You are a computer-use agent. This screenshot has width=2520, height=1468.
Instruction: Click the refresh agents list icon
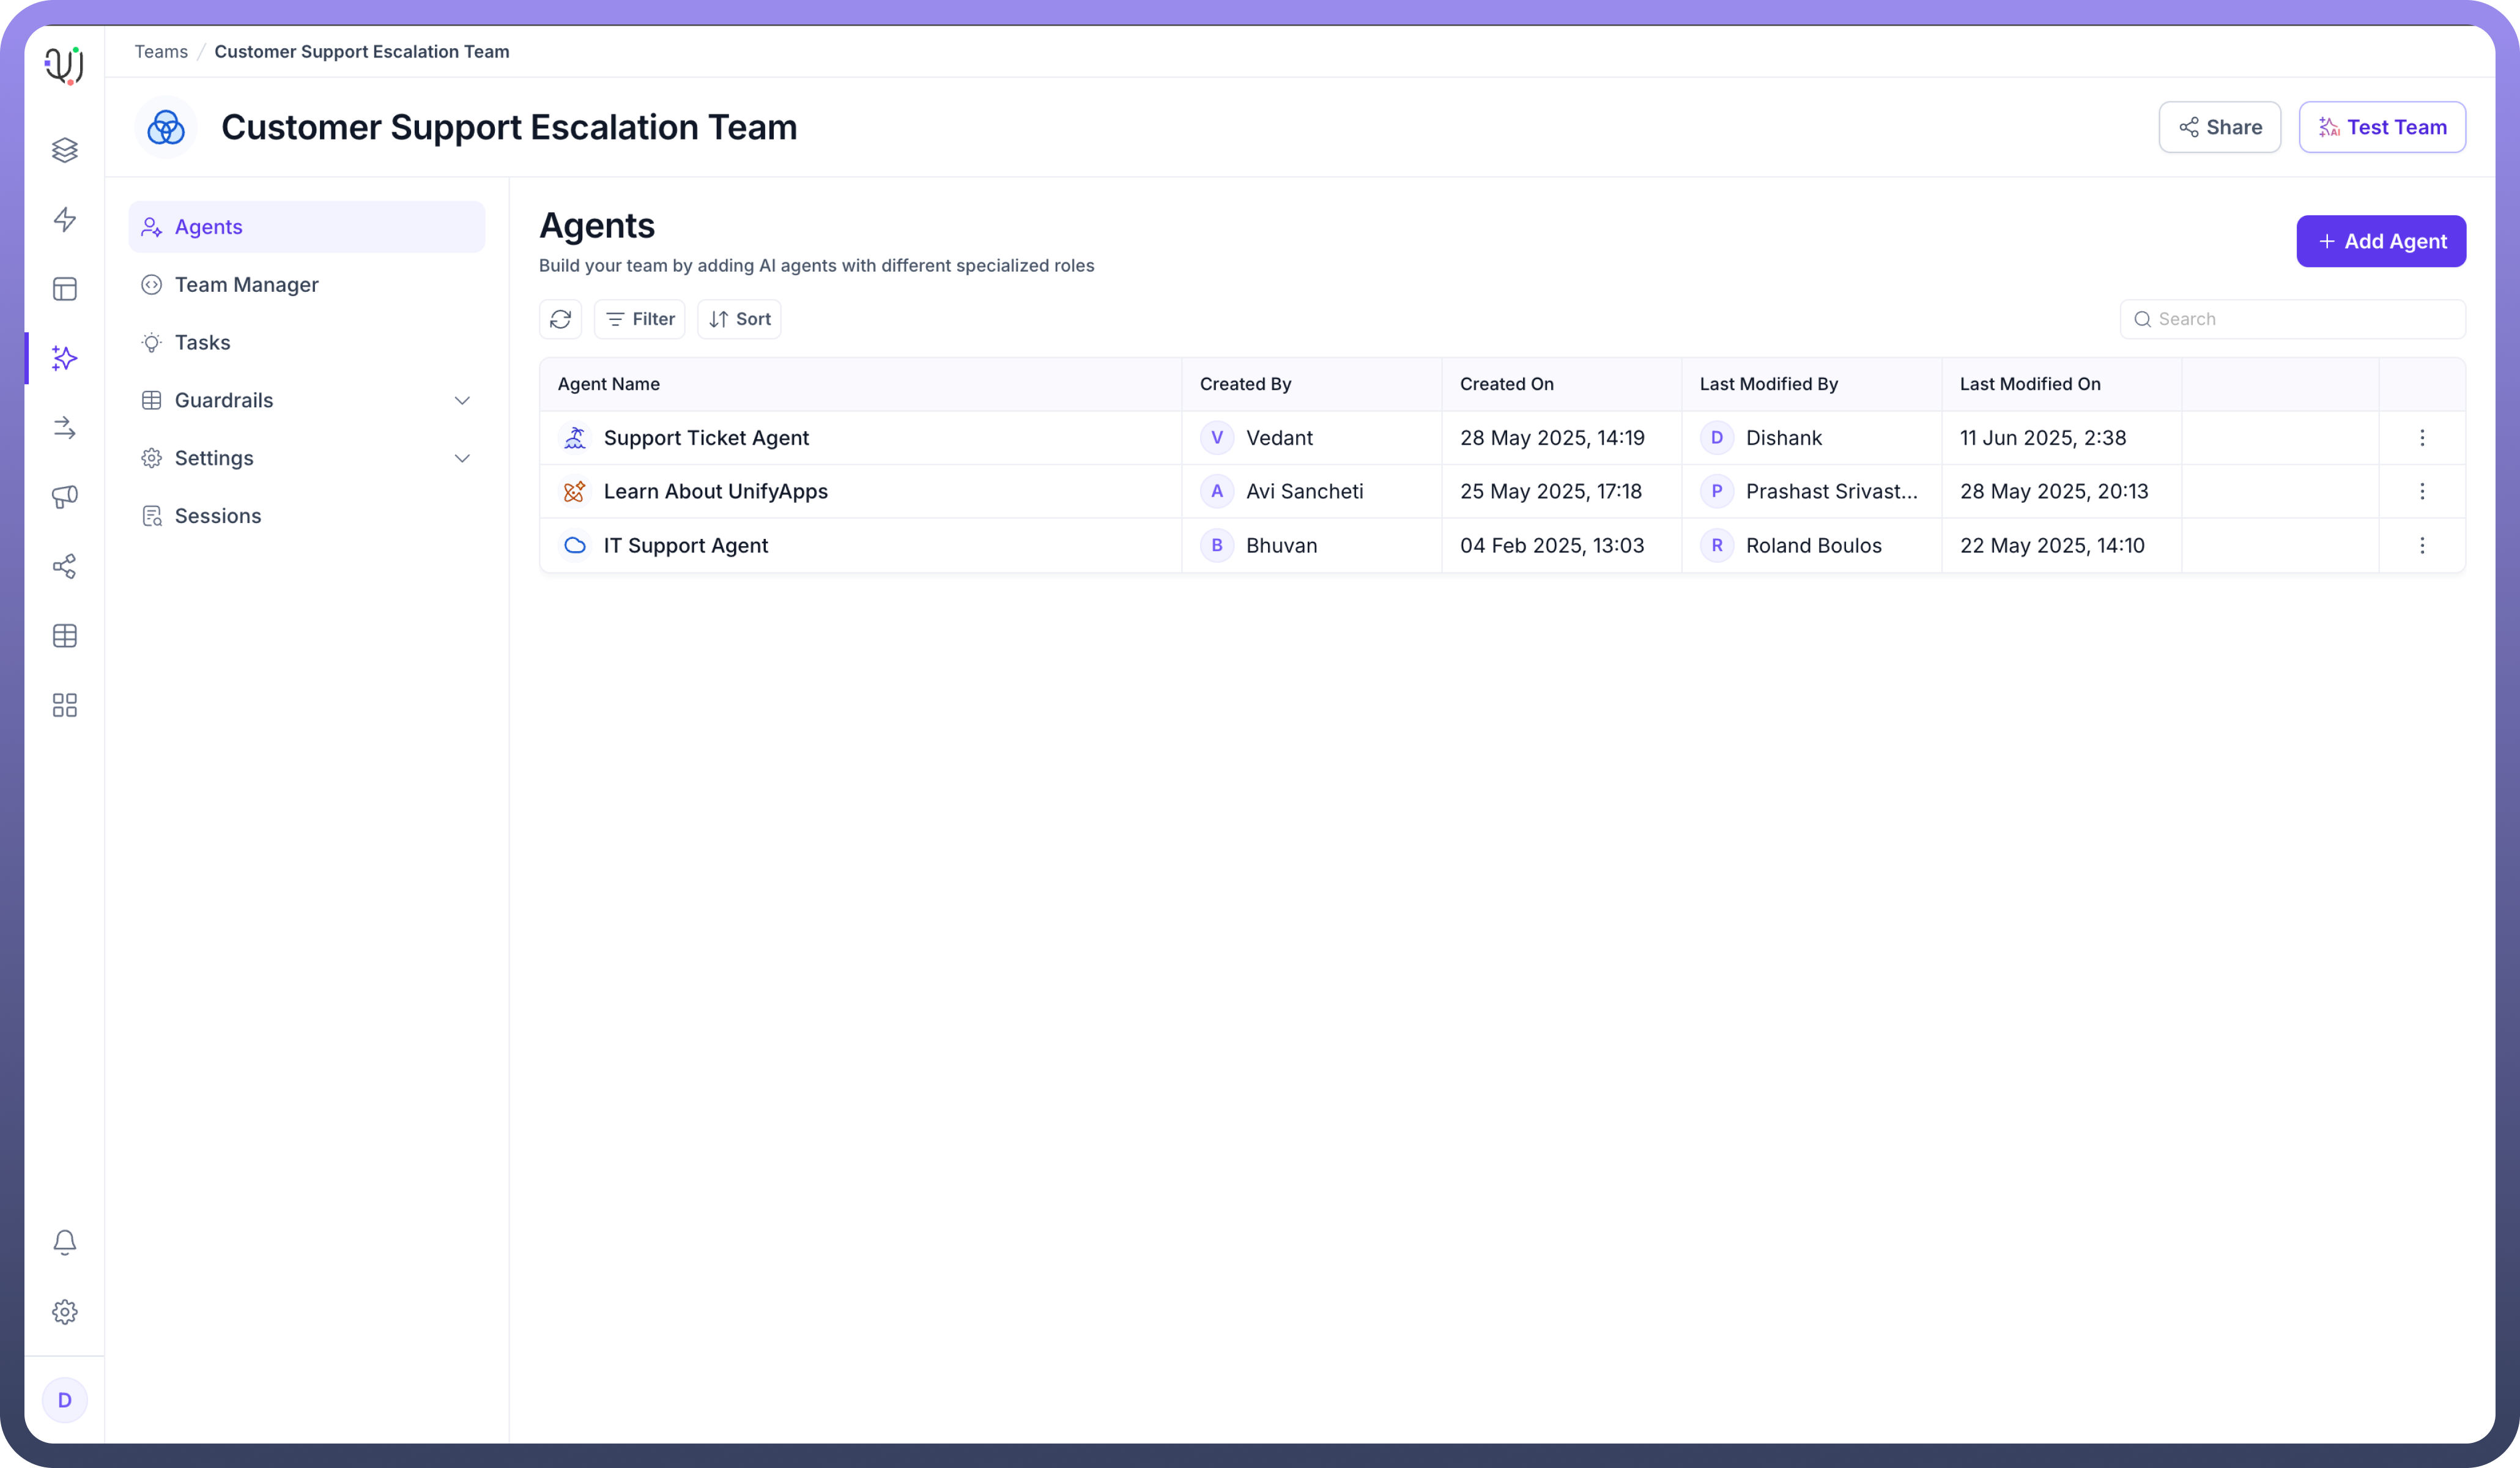tap(560, 319)
